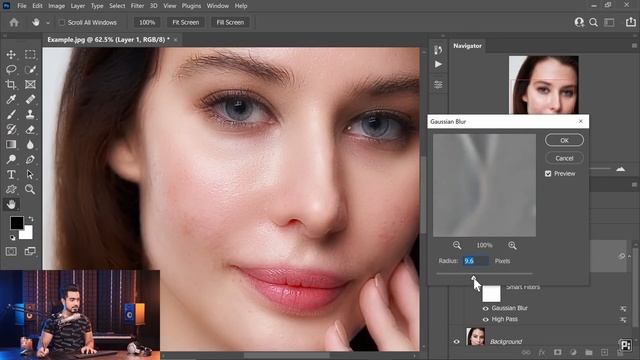Image resolution: width=640 pixels, height=360 pixels.
Task: Open the Plugins menu
Action: (191, 6)
